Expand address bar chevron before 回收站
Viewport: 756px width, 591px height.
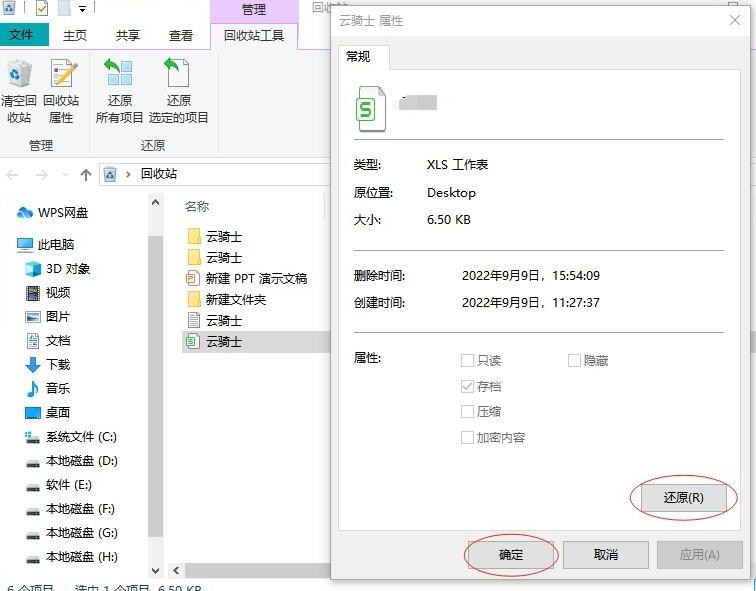click(x=128, y=174)
